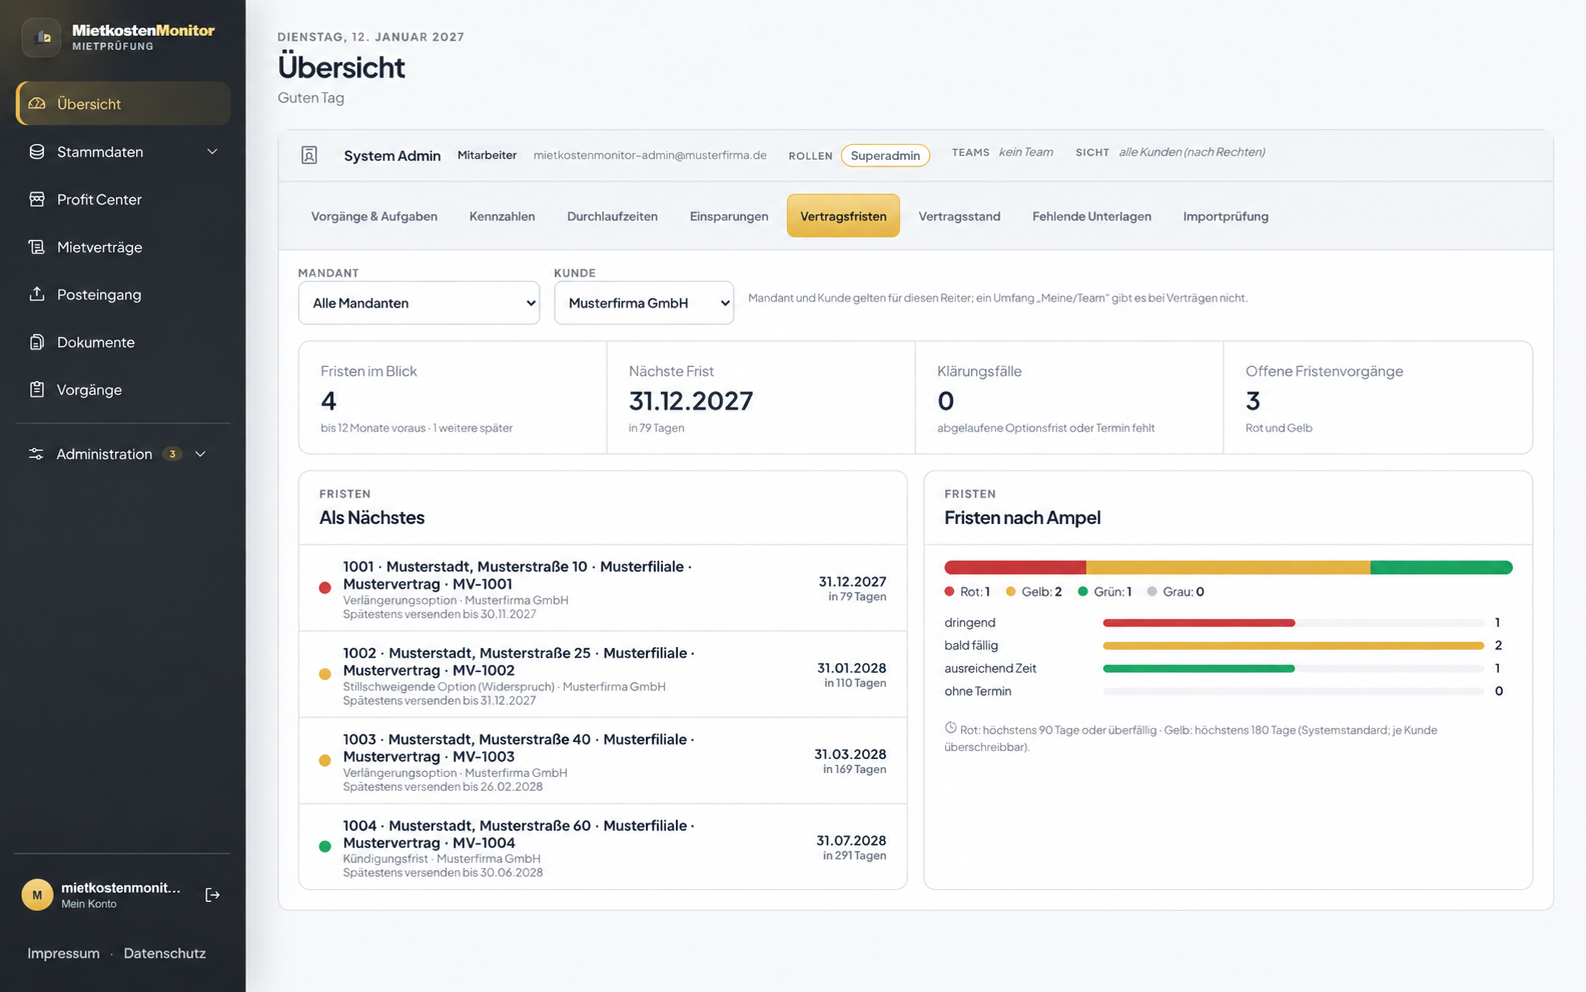1586x992 pixels.
Task: Select the Durchlaufzeiten tab
Action: coord(612,216)
